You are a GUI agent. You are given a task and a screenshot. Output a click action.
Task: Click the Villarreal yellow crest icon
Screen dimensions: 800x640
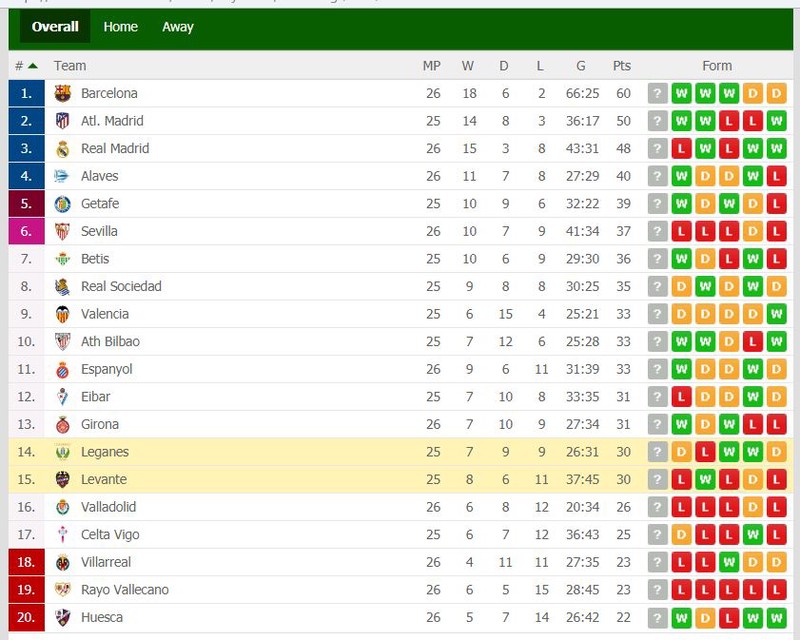click(62, 562)
